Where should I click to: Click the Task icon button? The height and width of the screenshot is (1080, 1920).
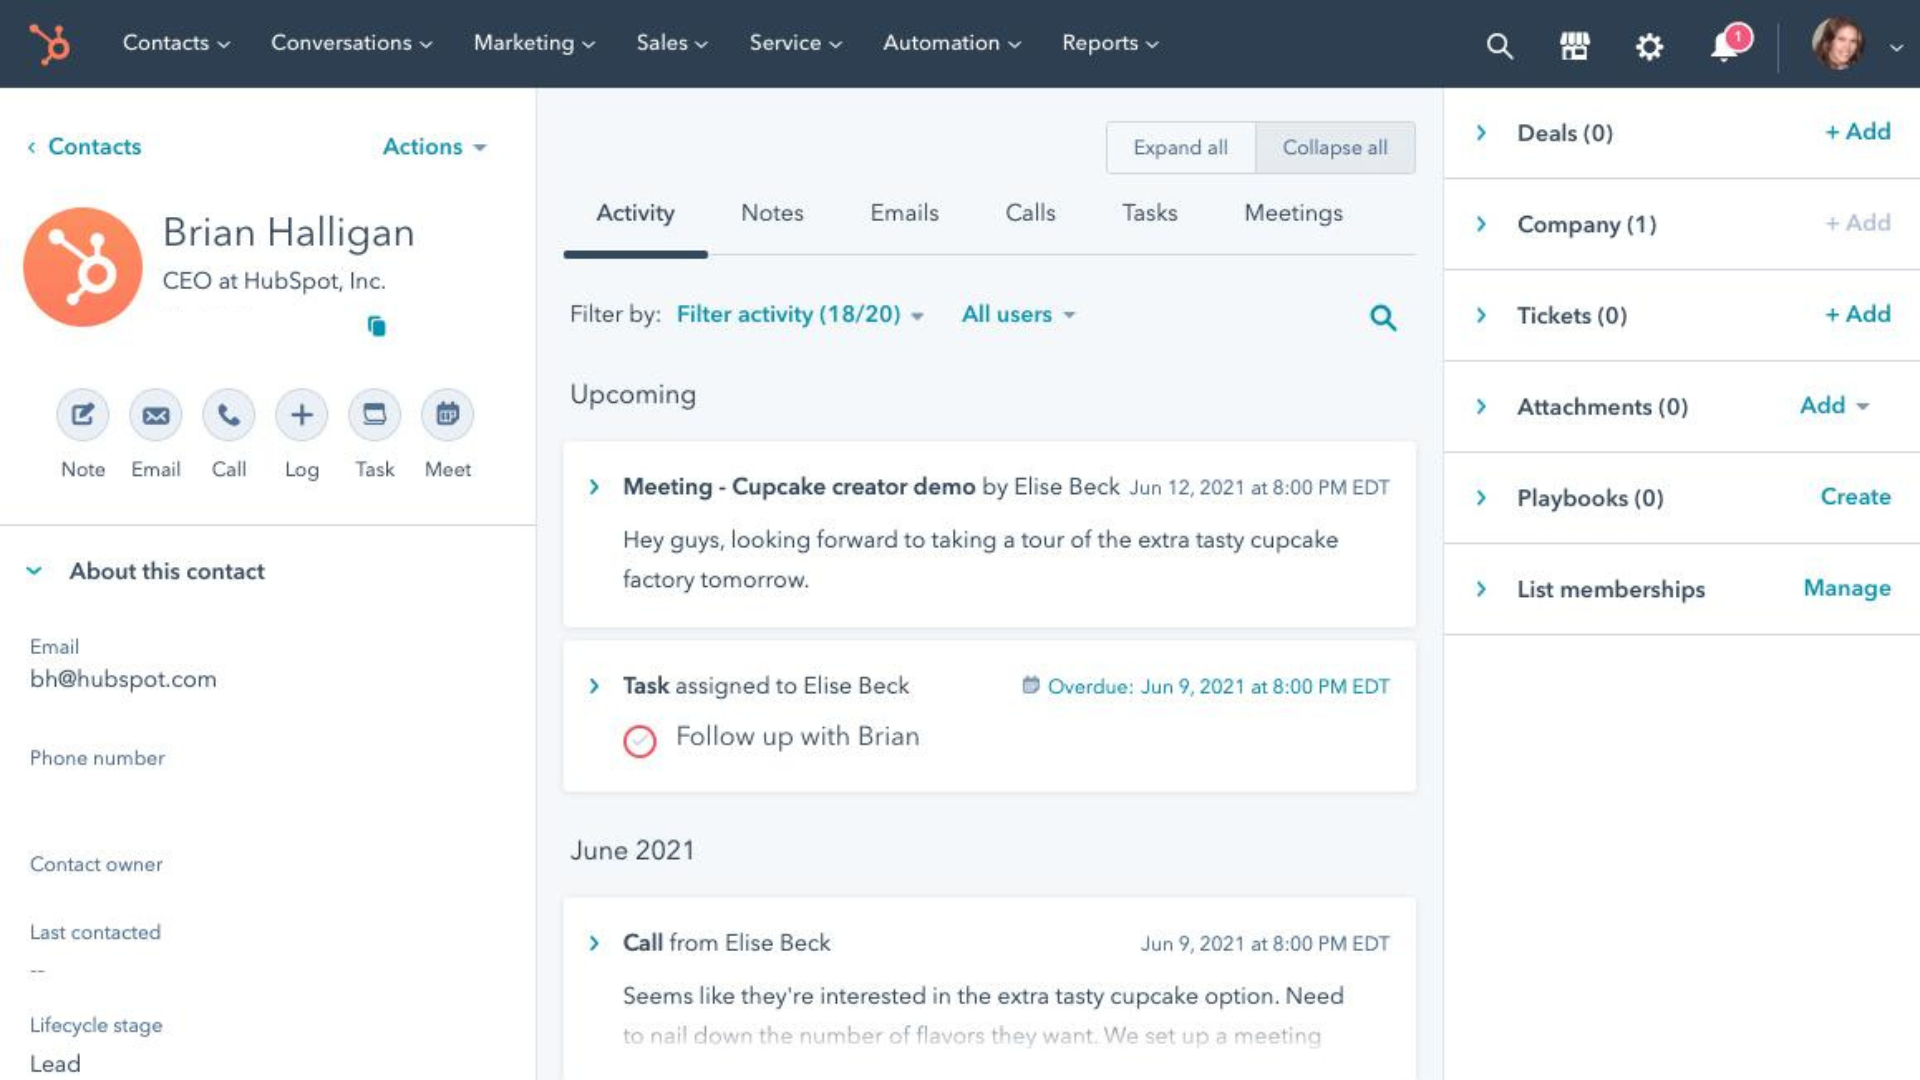375,414
